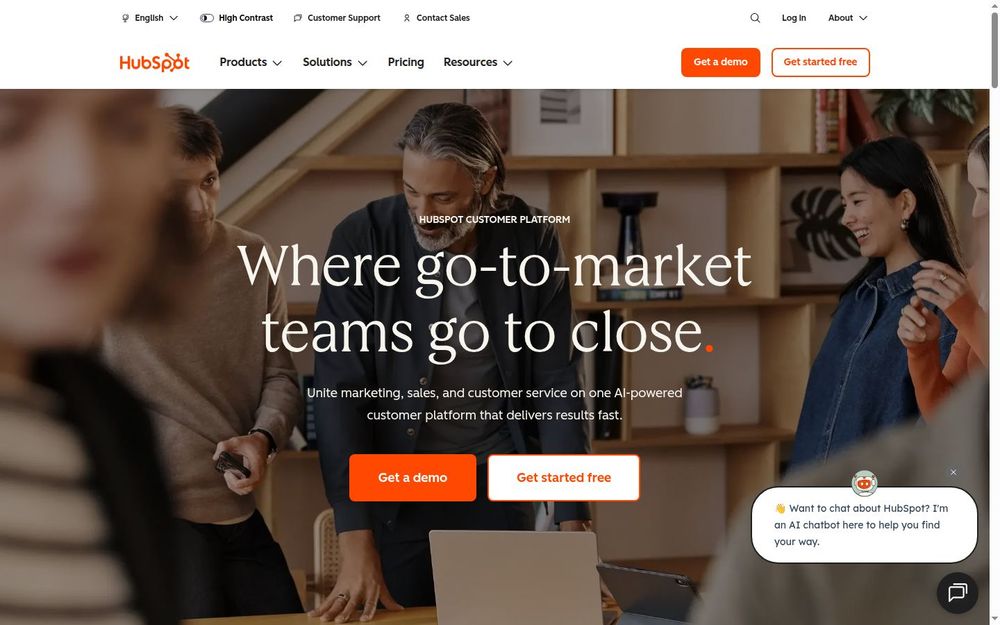This screenshot has height=625, width=1000.
Task: Click the chatbot greeting message bubble
Action: (864, 525)
